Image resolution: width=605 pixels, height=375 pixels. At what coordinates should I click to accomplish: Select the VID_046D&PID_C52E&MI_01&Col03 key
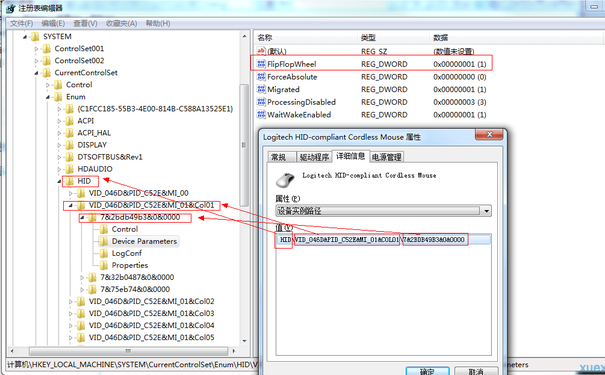tap(151, 313)
